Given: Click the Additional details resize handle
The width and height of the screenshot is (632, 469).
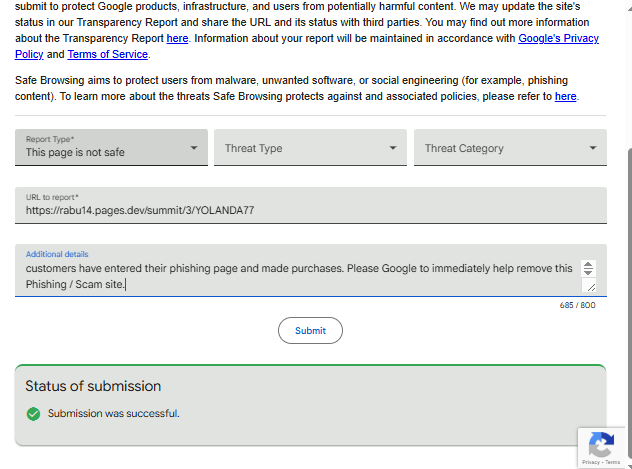Looking at the screenshot, I should [589, 286].
